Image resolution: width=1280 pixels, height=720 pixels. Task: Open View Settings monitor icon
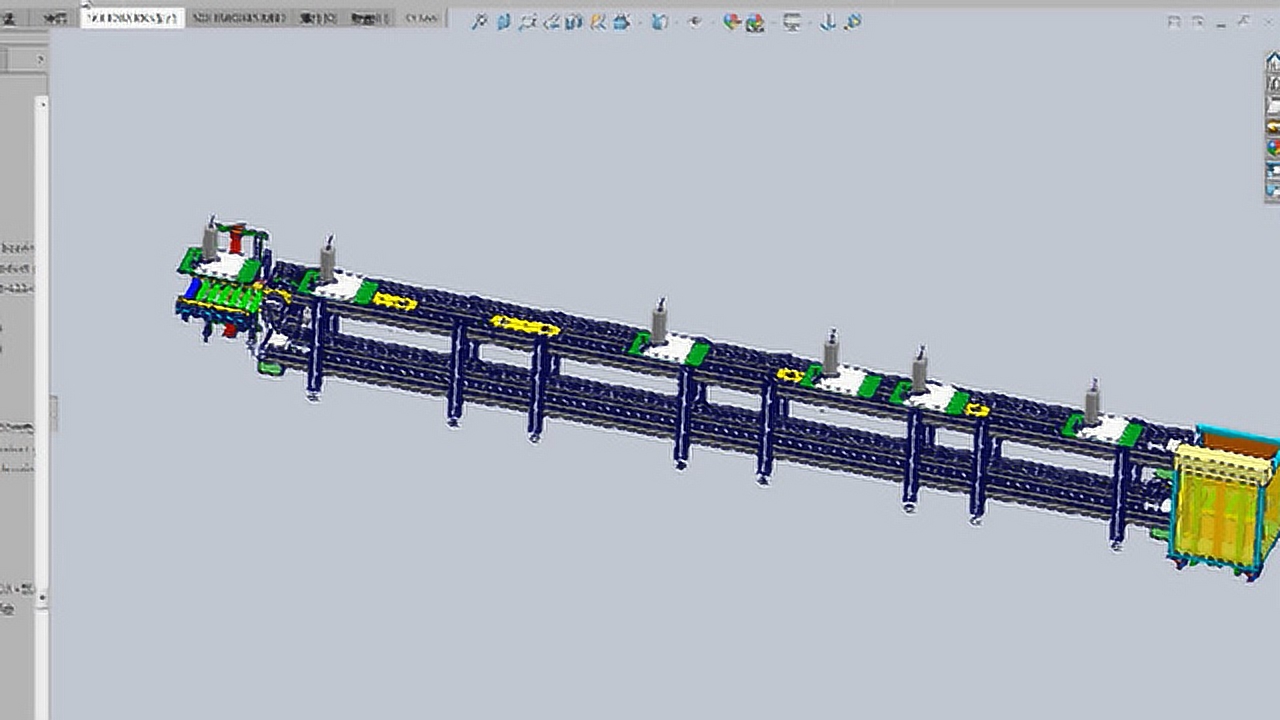click(x=792, y=21)
